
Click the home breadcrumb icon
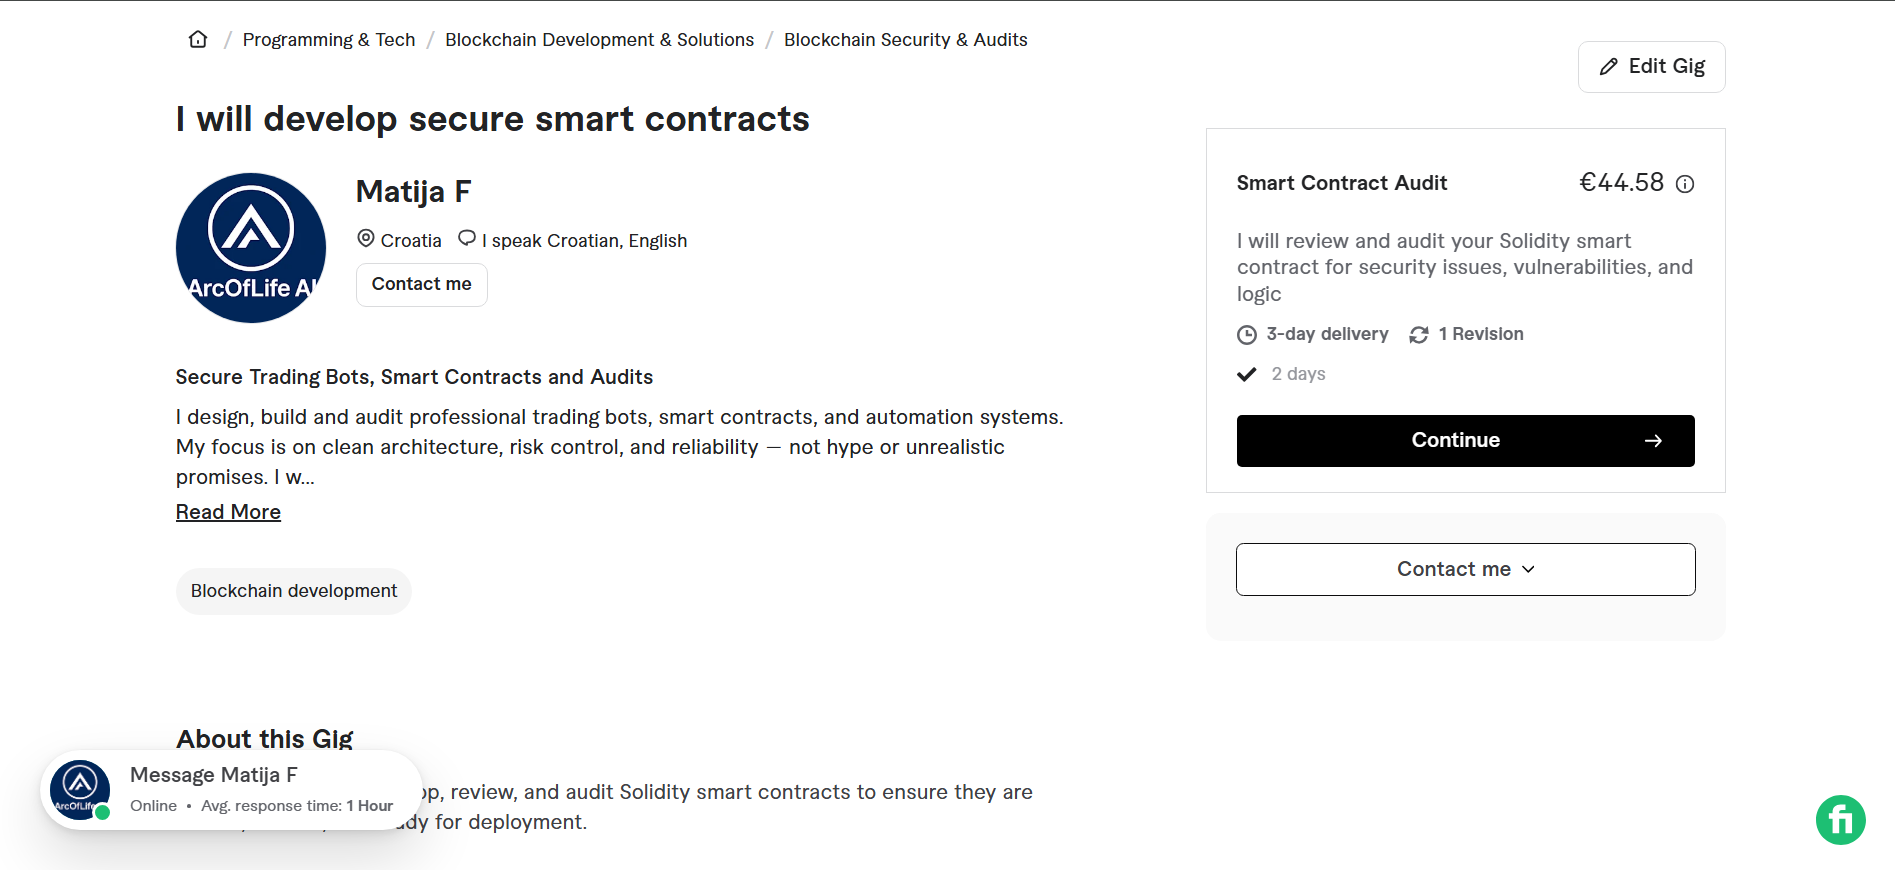coord(197,38)
